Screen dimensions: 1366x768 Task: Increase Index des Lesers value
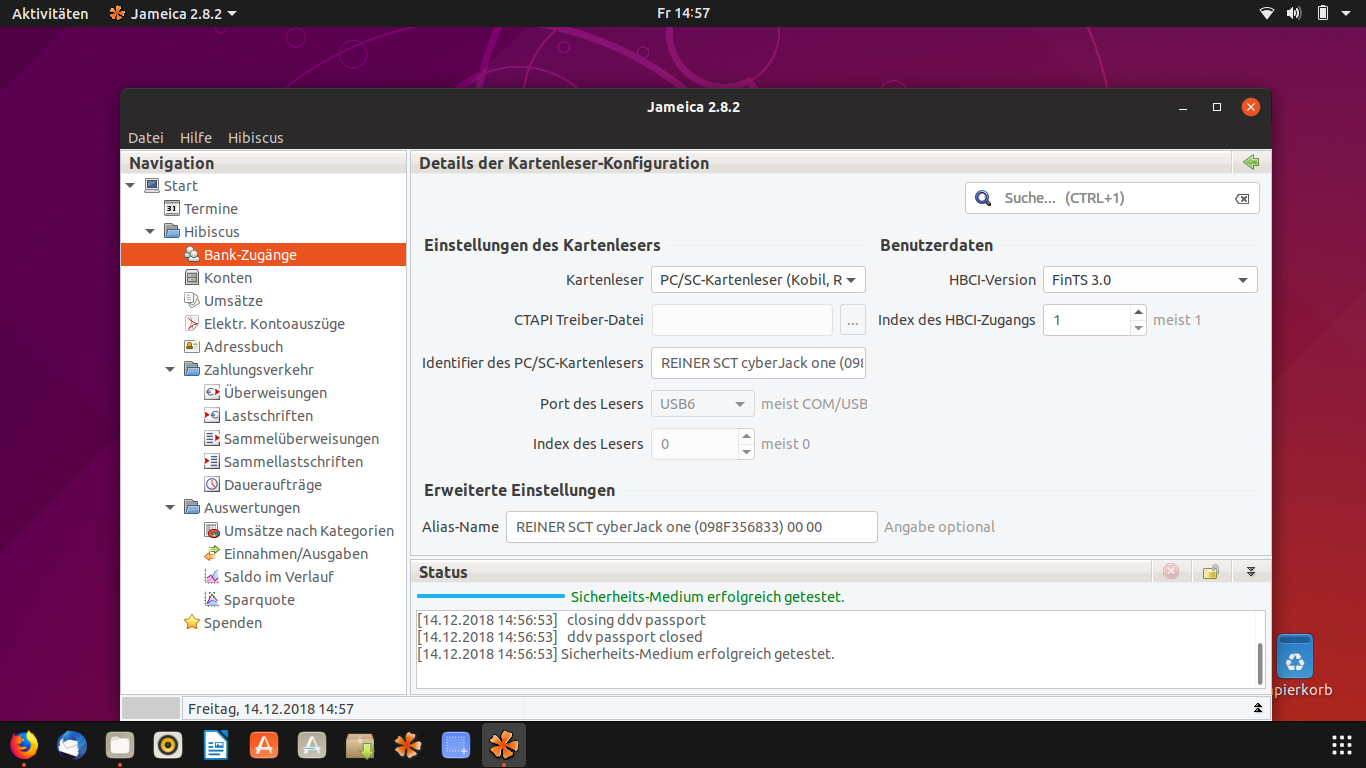pyautogui.click(x=746, y=437)
